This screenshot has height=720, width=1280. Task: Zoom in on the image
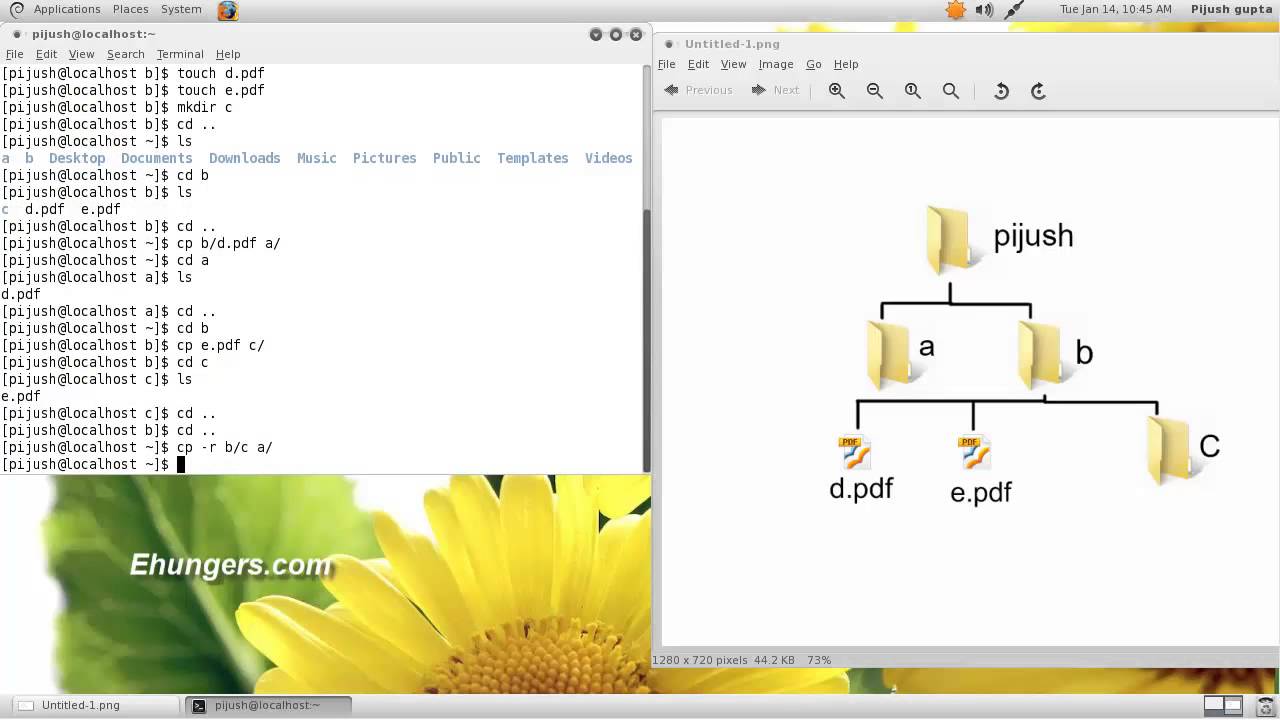click(837, 91)
